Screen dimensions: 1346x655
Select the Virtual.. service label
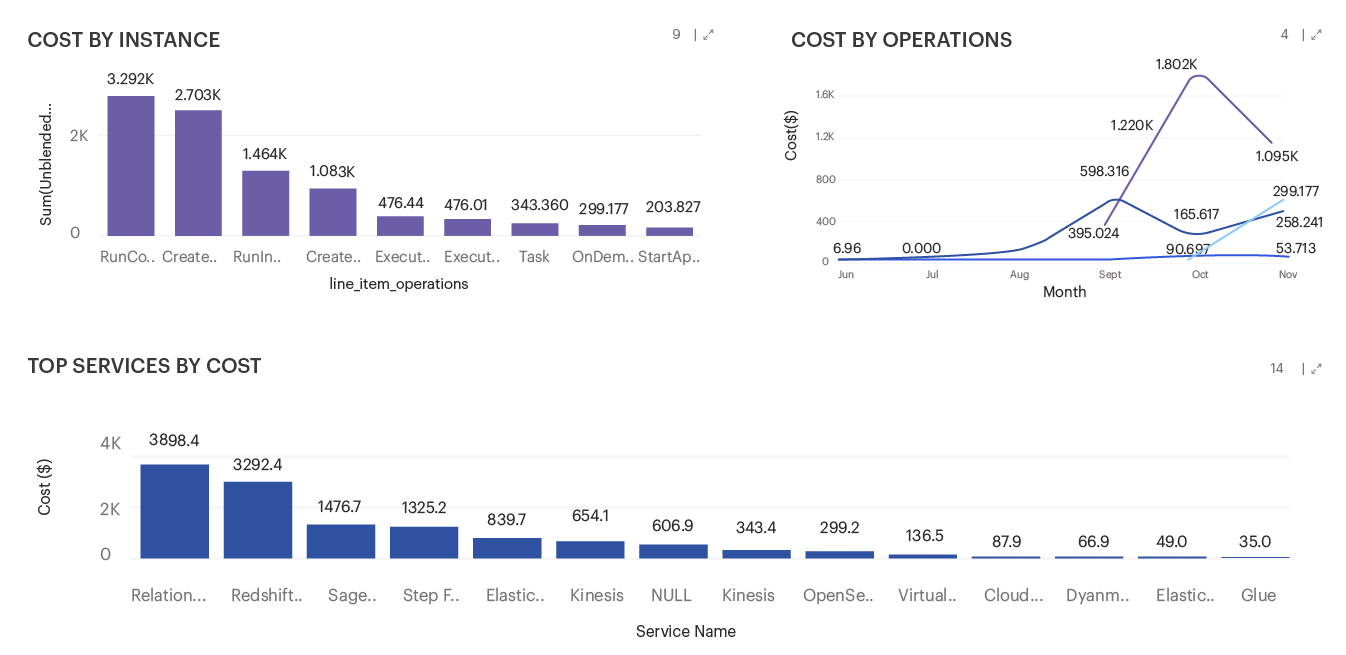pyautogui.click(x=927, y=595)
